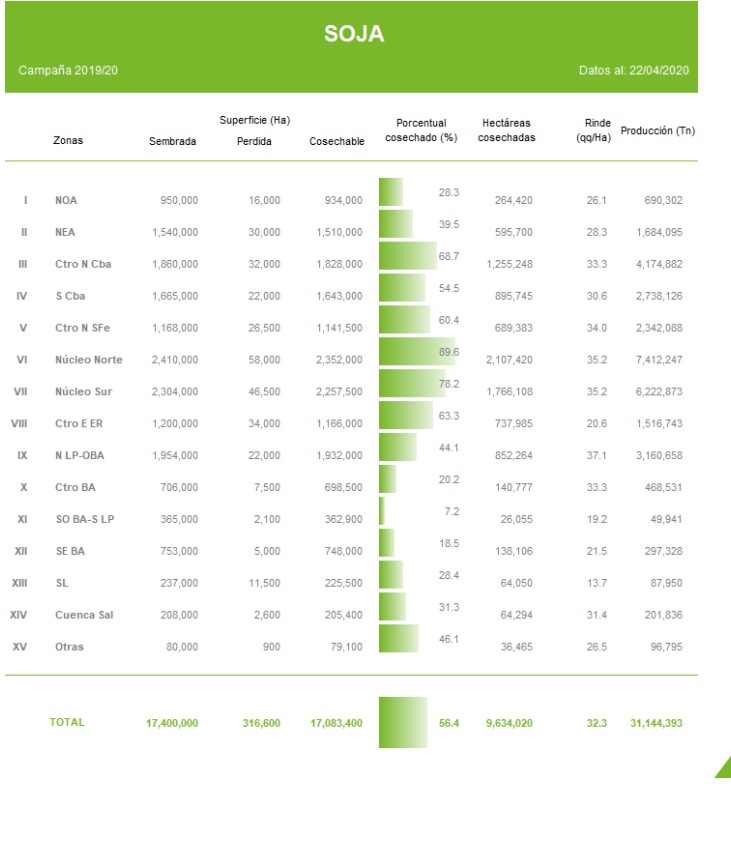731x844 pixels.
Task: Click the Producción (Tn) column header
Action: pos(657,131)
